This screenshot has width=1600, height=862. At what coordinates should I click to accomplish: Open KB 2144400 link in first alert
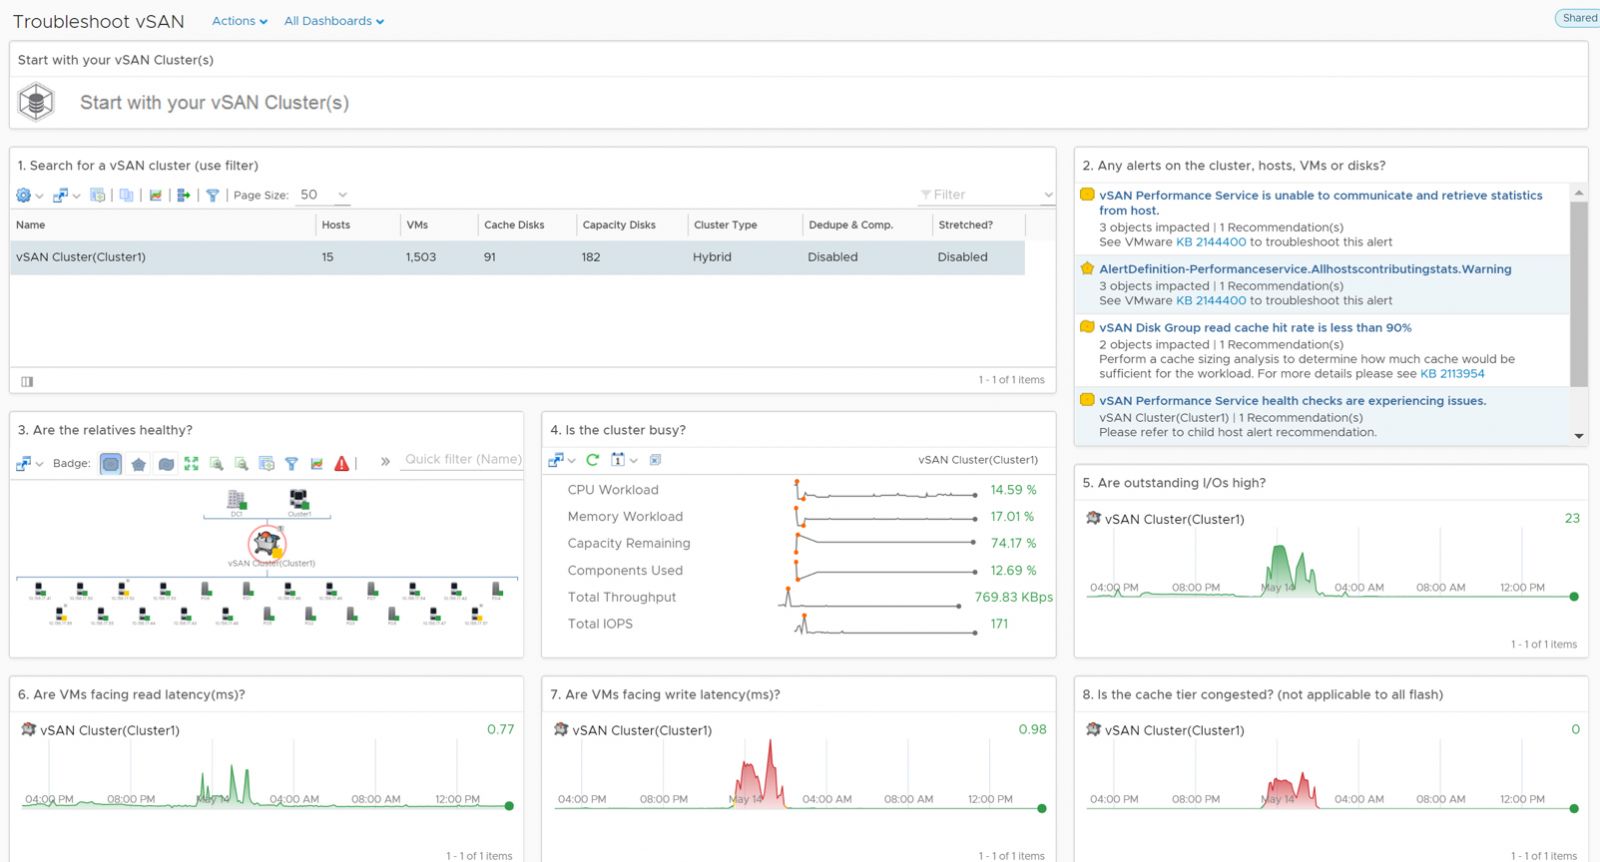click(x=1211, y=242)
